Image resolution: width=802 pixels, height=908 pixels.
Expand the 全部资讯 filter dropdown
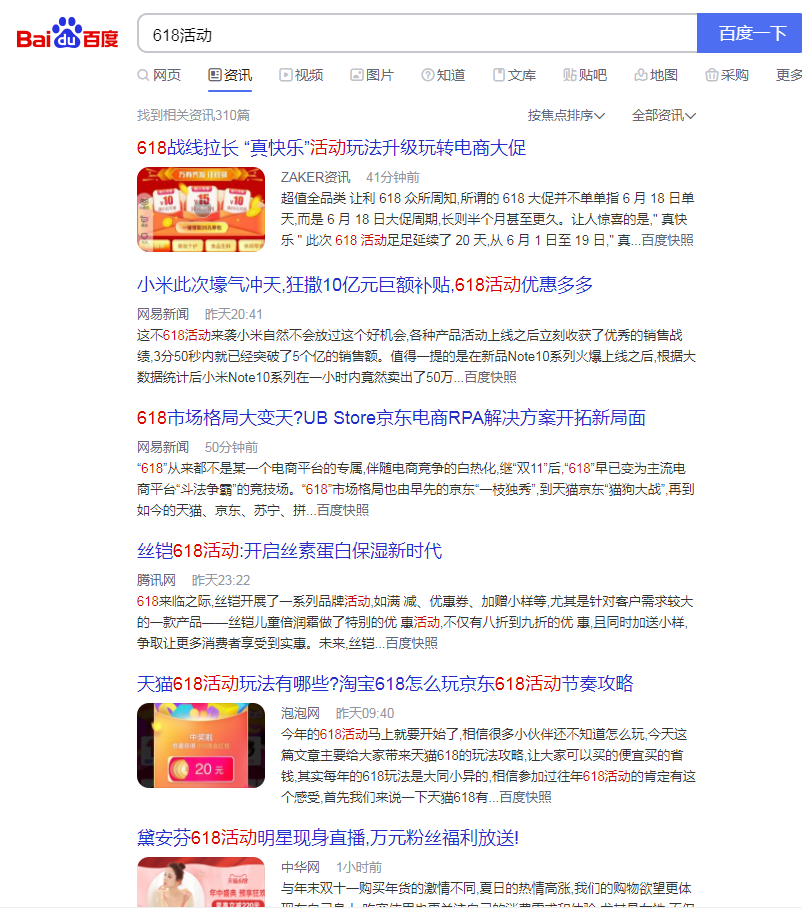coord(664,115)
